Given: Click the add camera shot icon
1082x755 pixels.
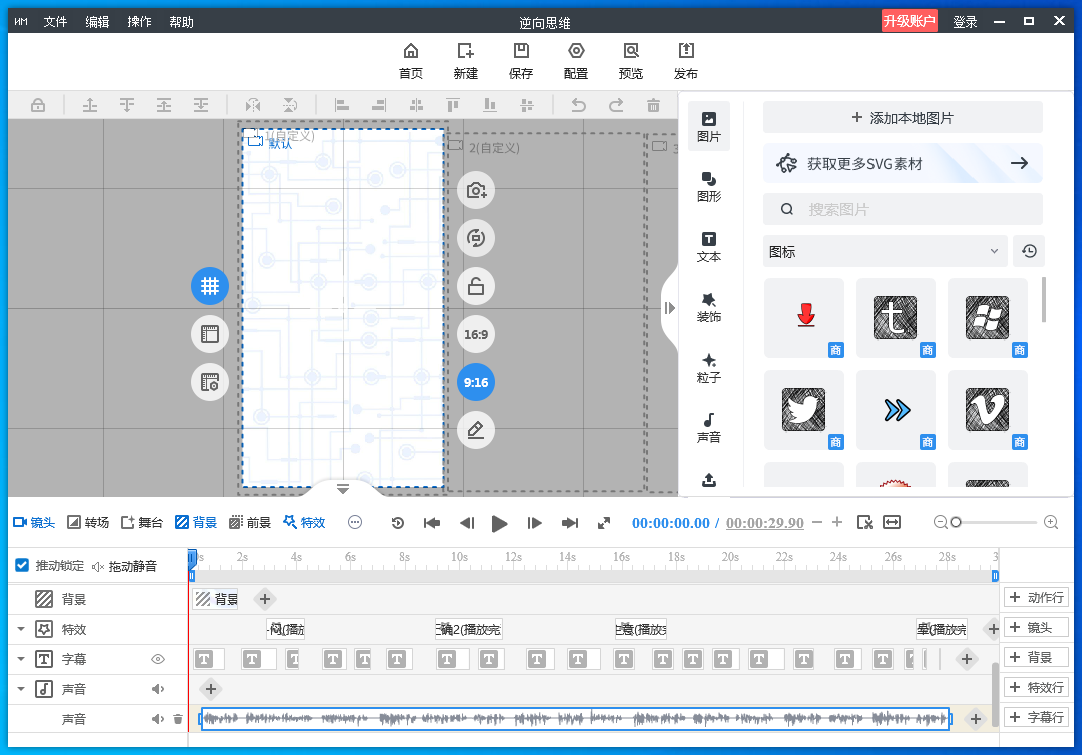Looking at the screenshot, I should (x=476, y=190).
